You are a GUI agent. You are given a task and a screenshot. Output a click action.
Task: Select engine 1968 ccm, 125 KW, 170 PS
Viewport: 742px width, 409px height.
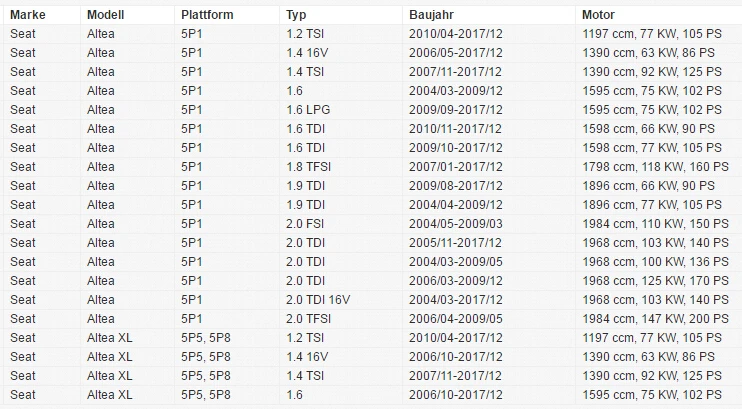pyautogui.click(x=655, y=281)
